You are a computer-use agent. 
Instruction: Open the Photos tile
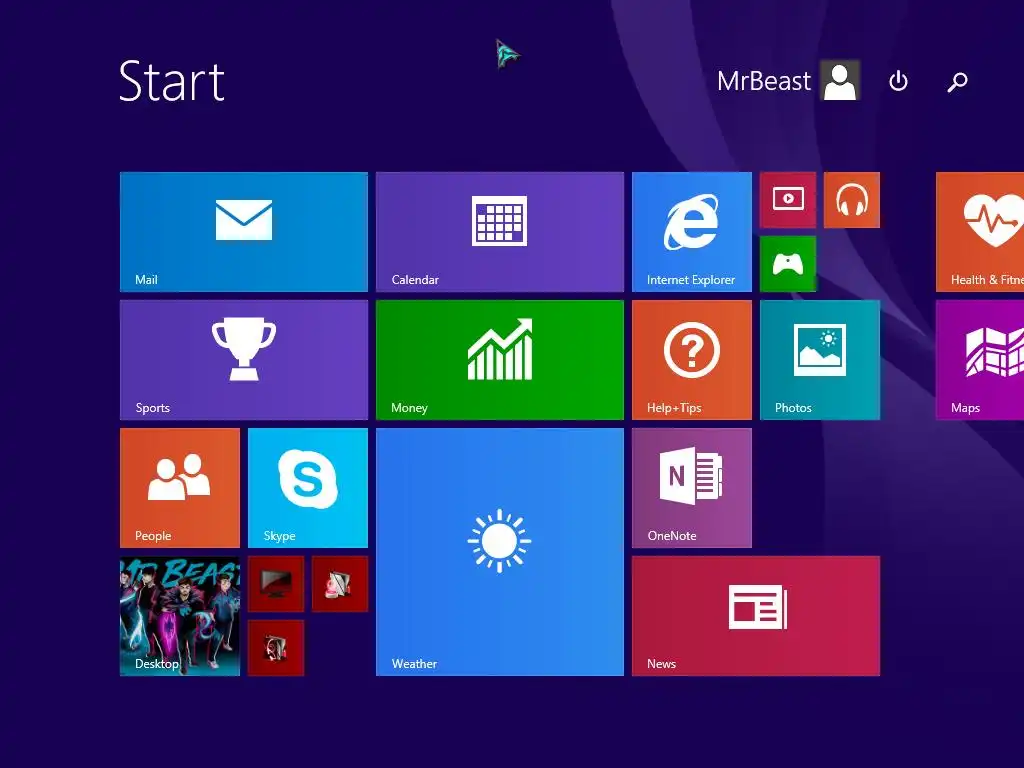[x=820, y=360]
